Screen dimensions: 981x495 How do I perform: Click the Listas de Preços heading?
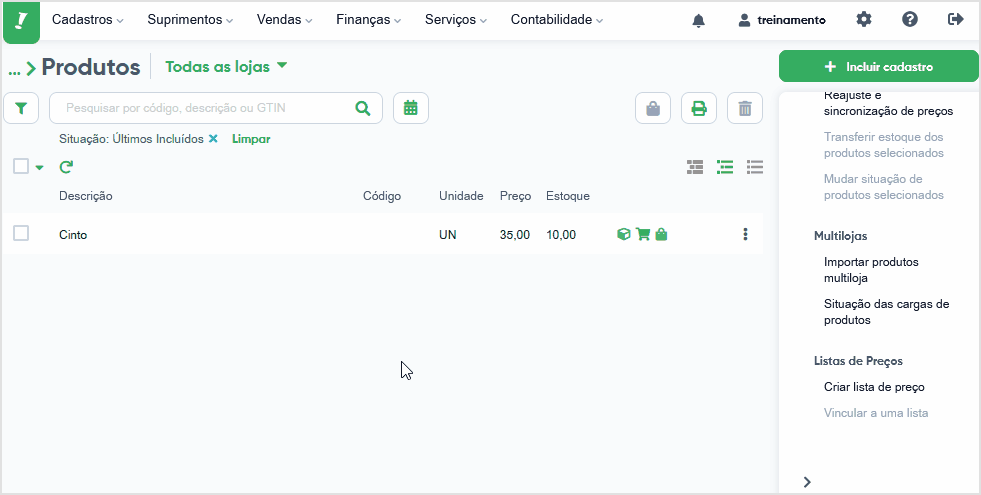coord(858,361)
